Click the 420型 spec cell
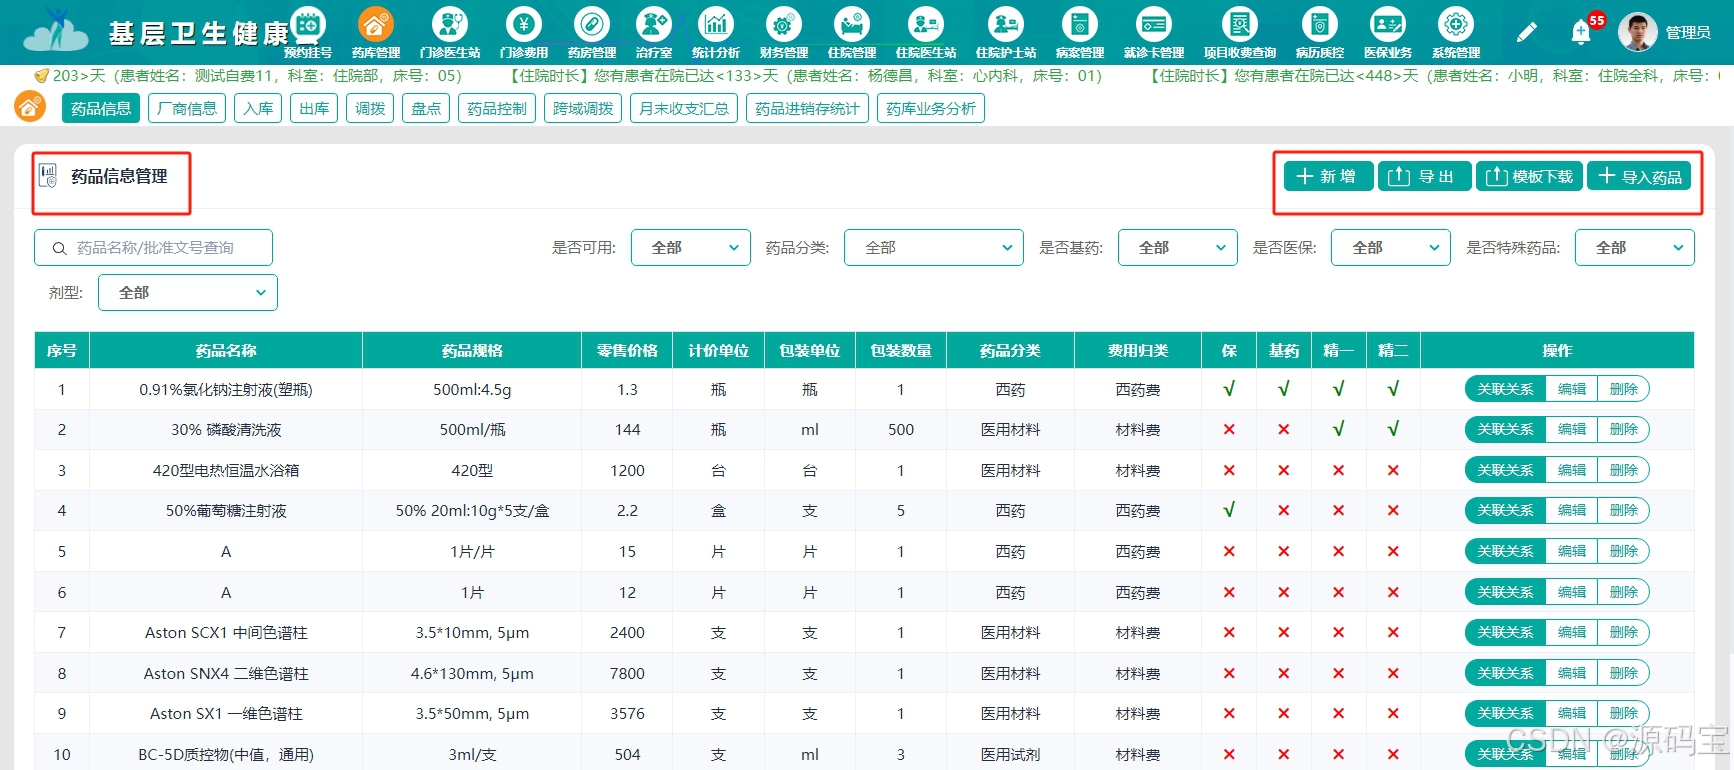Screen dimensions: 1734x770 pyautogui.click(x=472, y=471)
